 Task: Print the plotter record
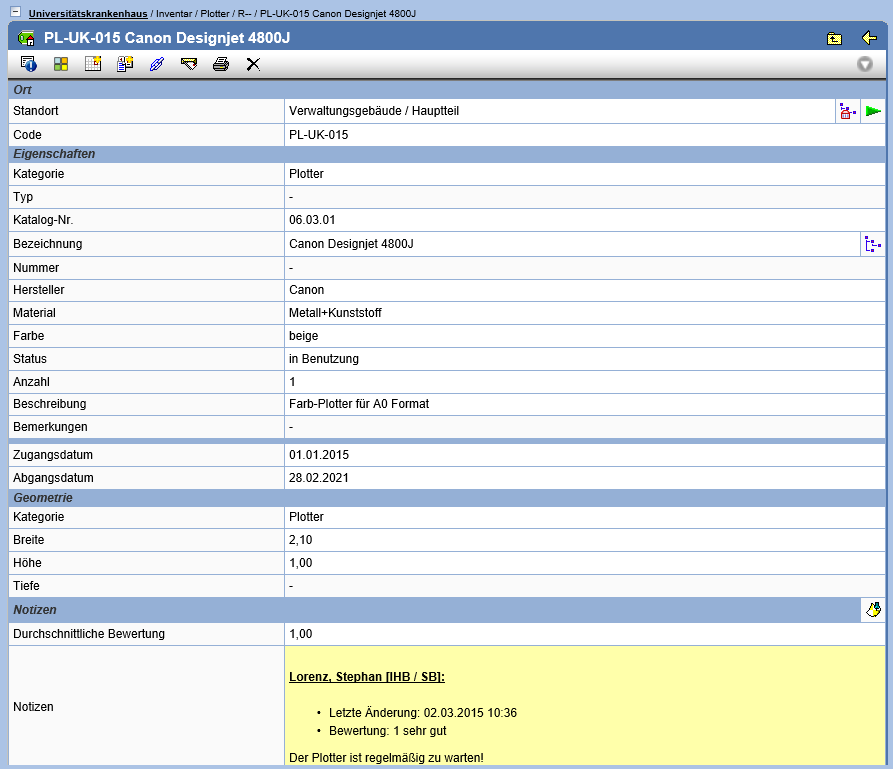pyautogui.click(x=221, y=64)
